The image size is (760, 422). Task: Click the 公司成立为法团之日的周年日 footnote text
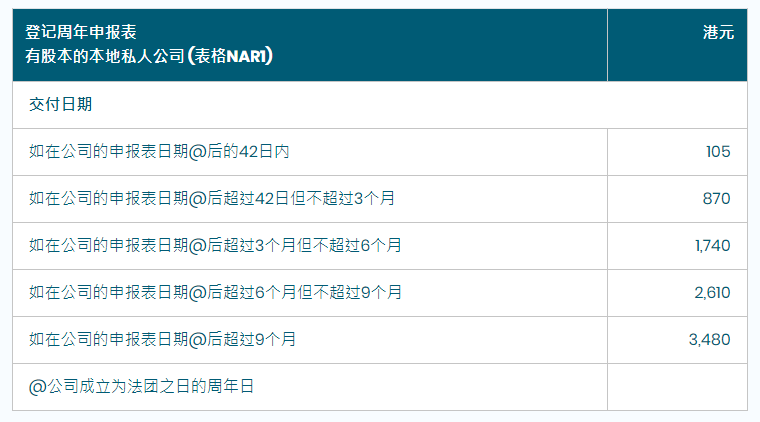[150, 386]
